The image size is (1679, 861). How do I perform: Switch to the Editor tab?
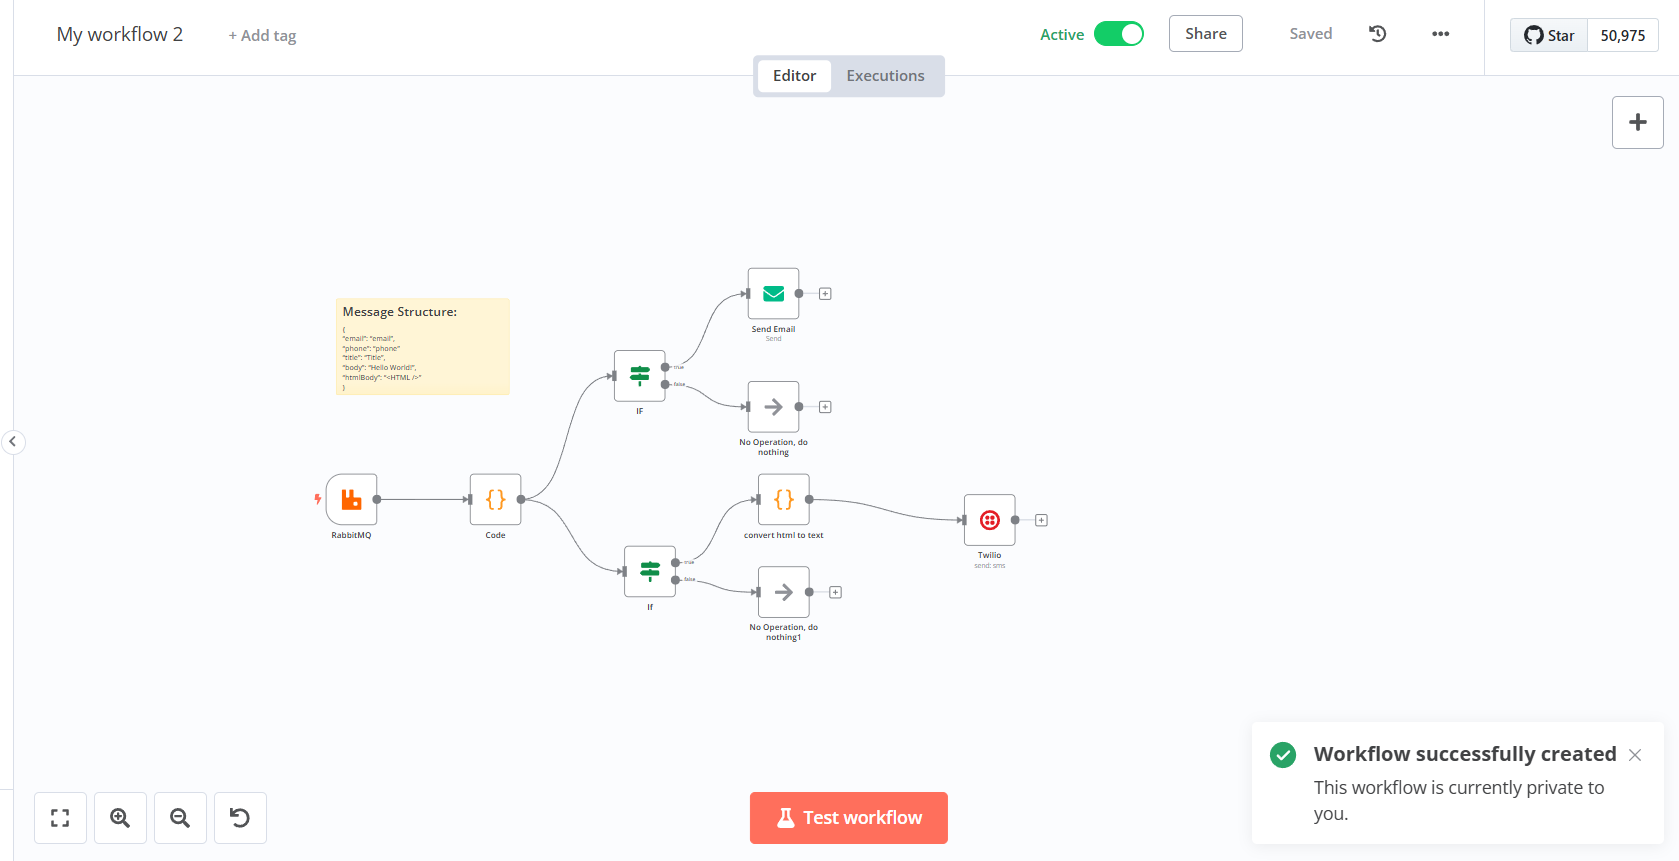pyautogui.click(x=794, y=76)
